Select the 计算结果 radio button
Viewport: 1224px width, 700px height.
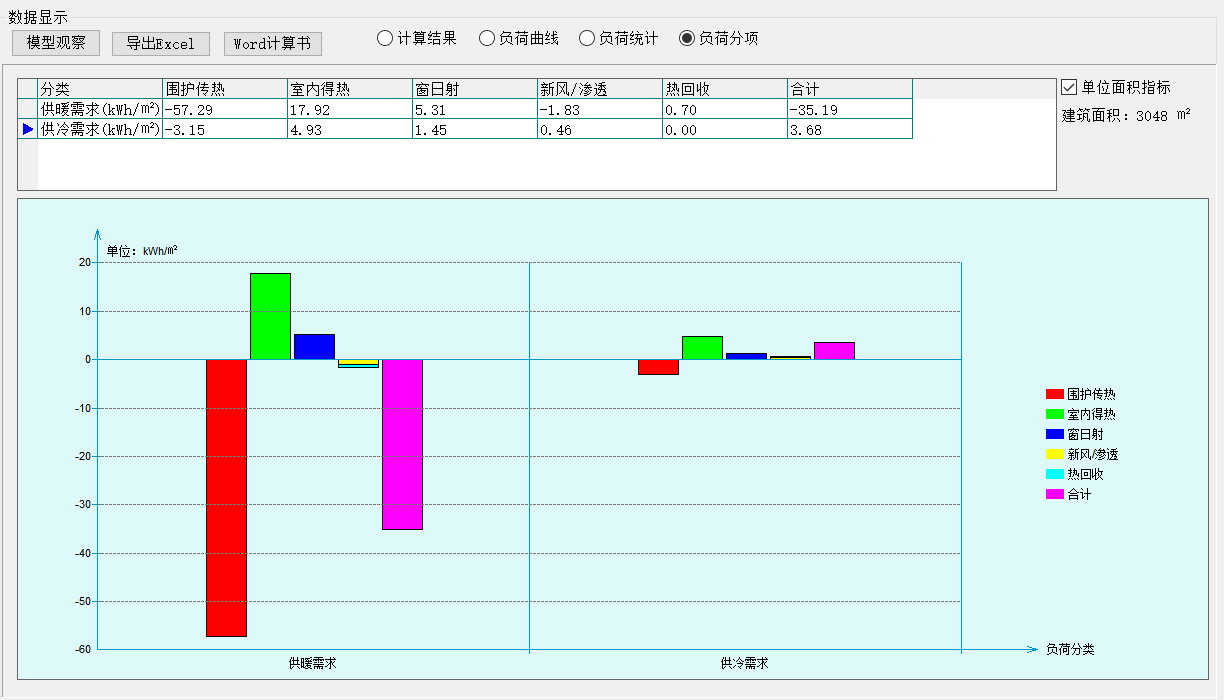[x=385, y=38]
